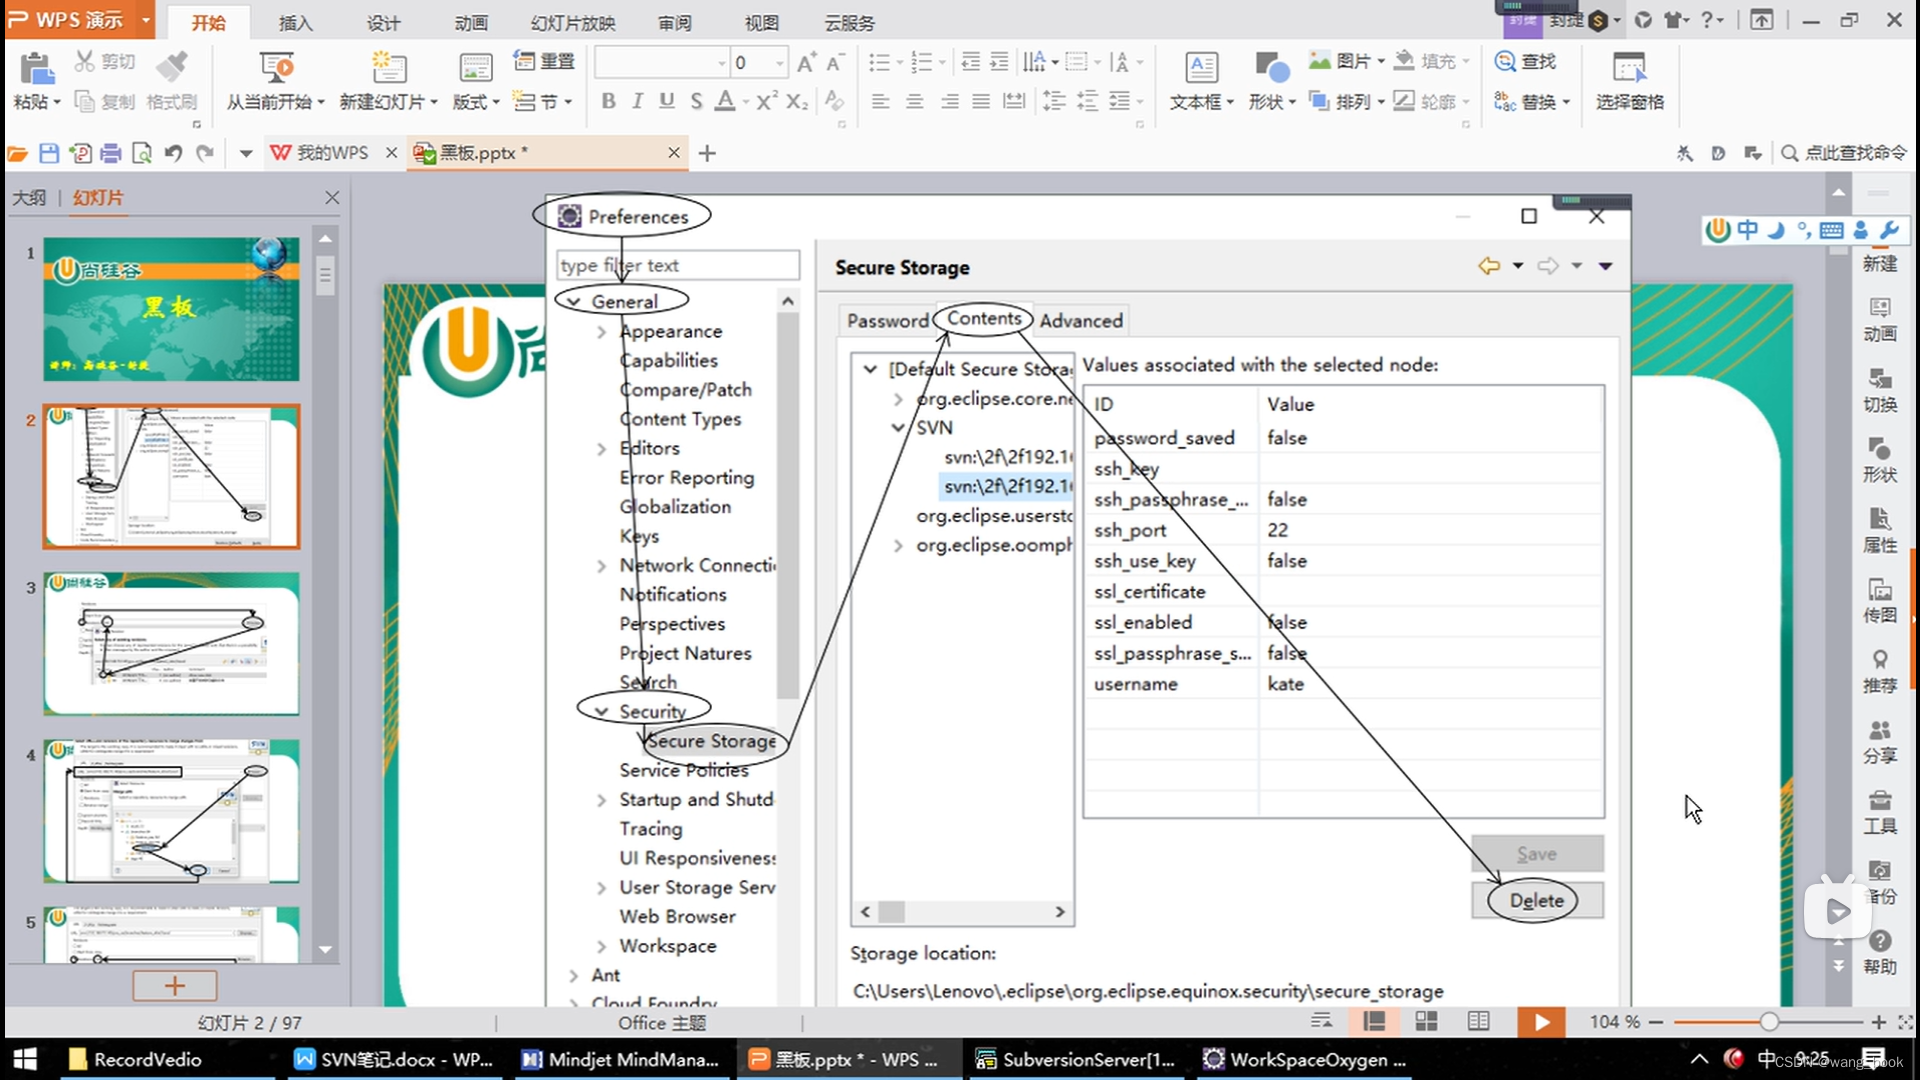Start slideshow from current slide (从当前开始)
The height and width of the screenshot is (1080, 1920).
click(275, 80)
